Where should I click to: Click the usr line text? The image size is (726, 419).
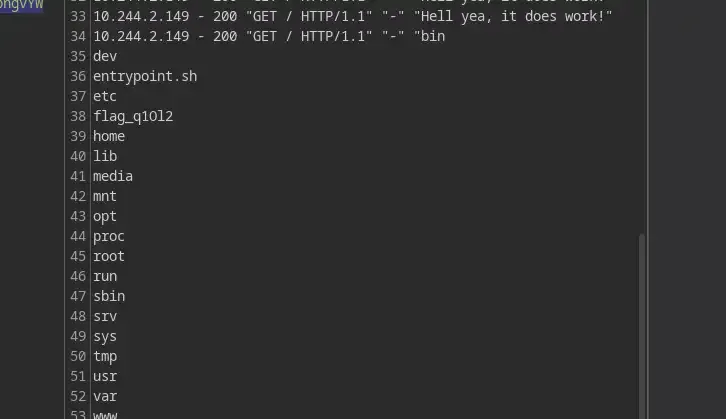click(x=105, y=376)
